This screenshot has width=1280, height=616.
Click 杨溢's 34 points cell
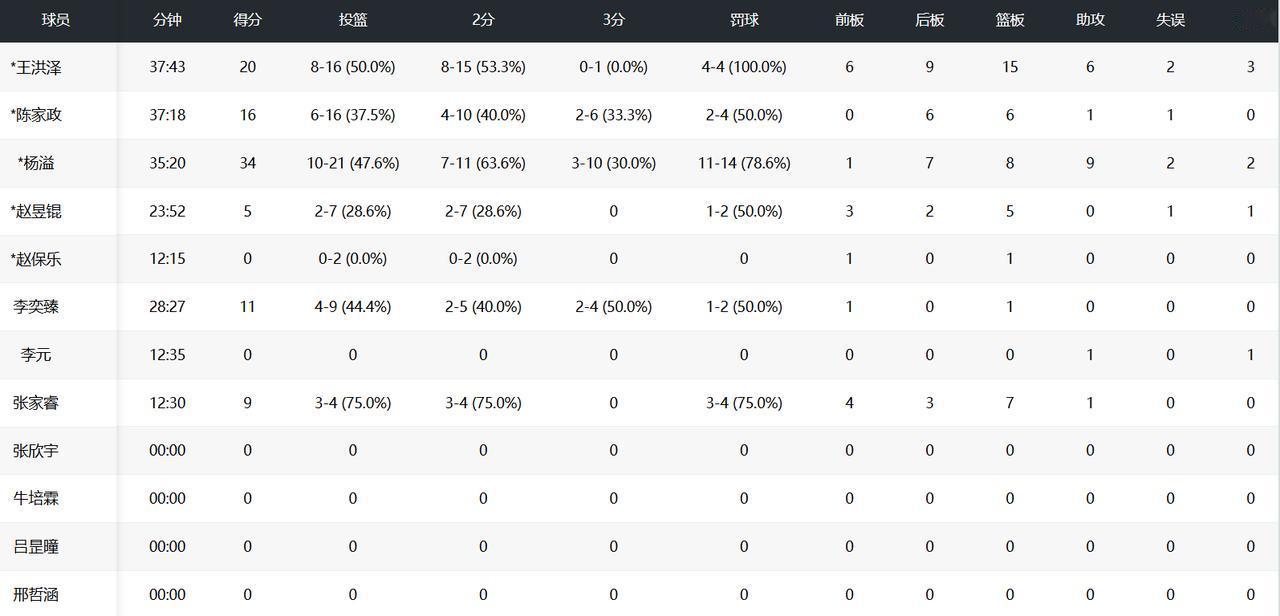click(x=247, y=163)
